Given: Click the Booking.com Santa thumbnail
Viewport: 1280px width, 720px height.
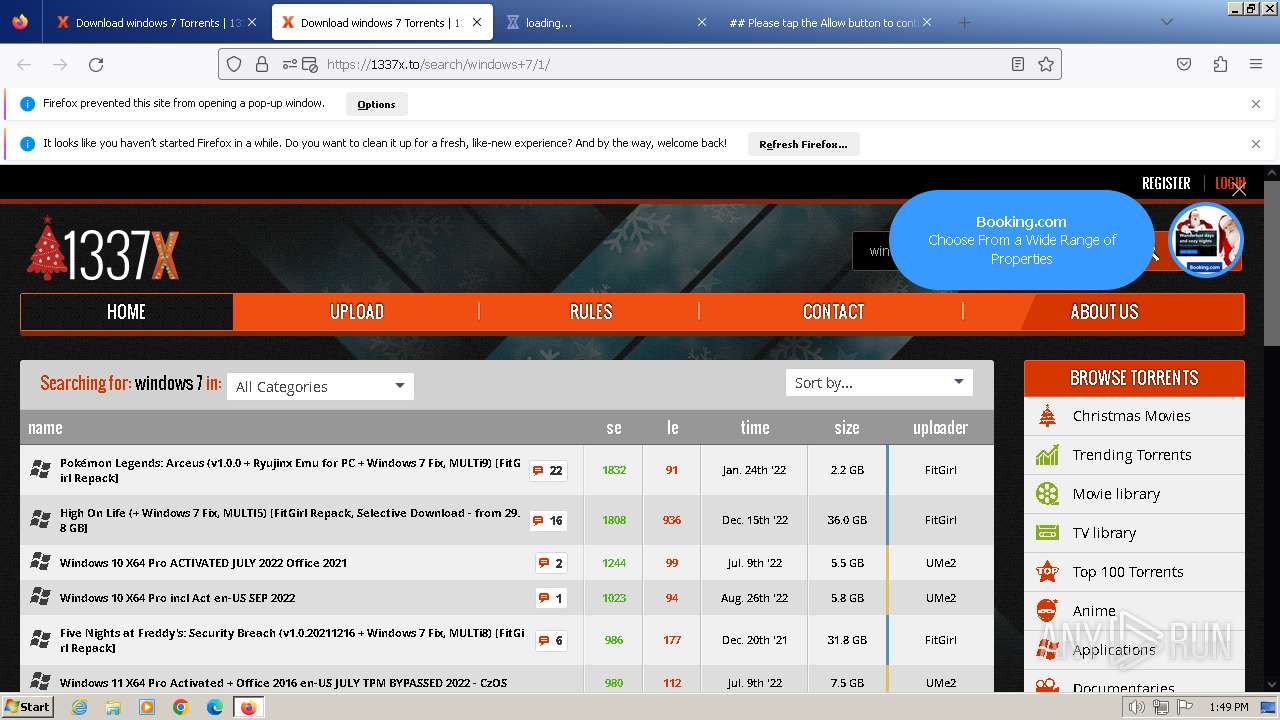Looking at the screenshot, I should point(1205,240).
